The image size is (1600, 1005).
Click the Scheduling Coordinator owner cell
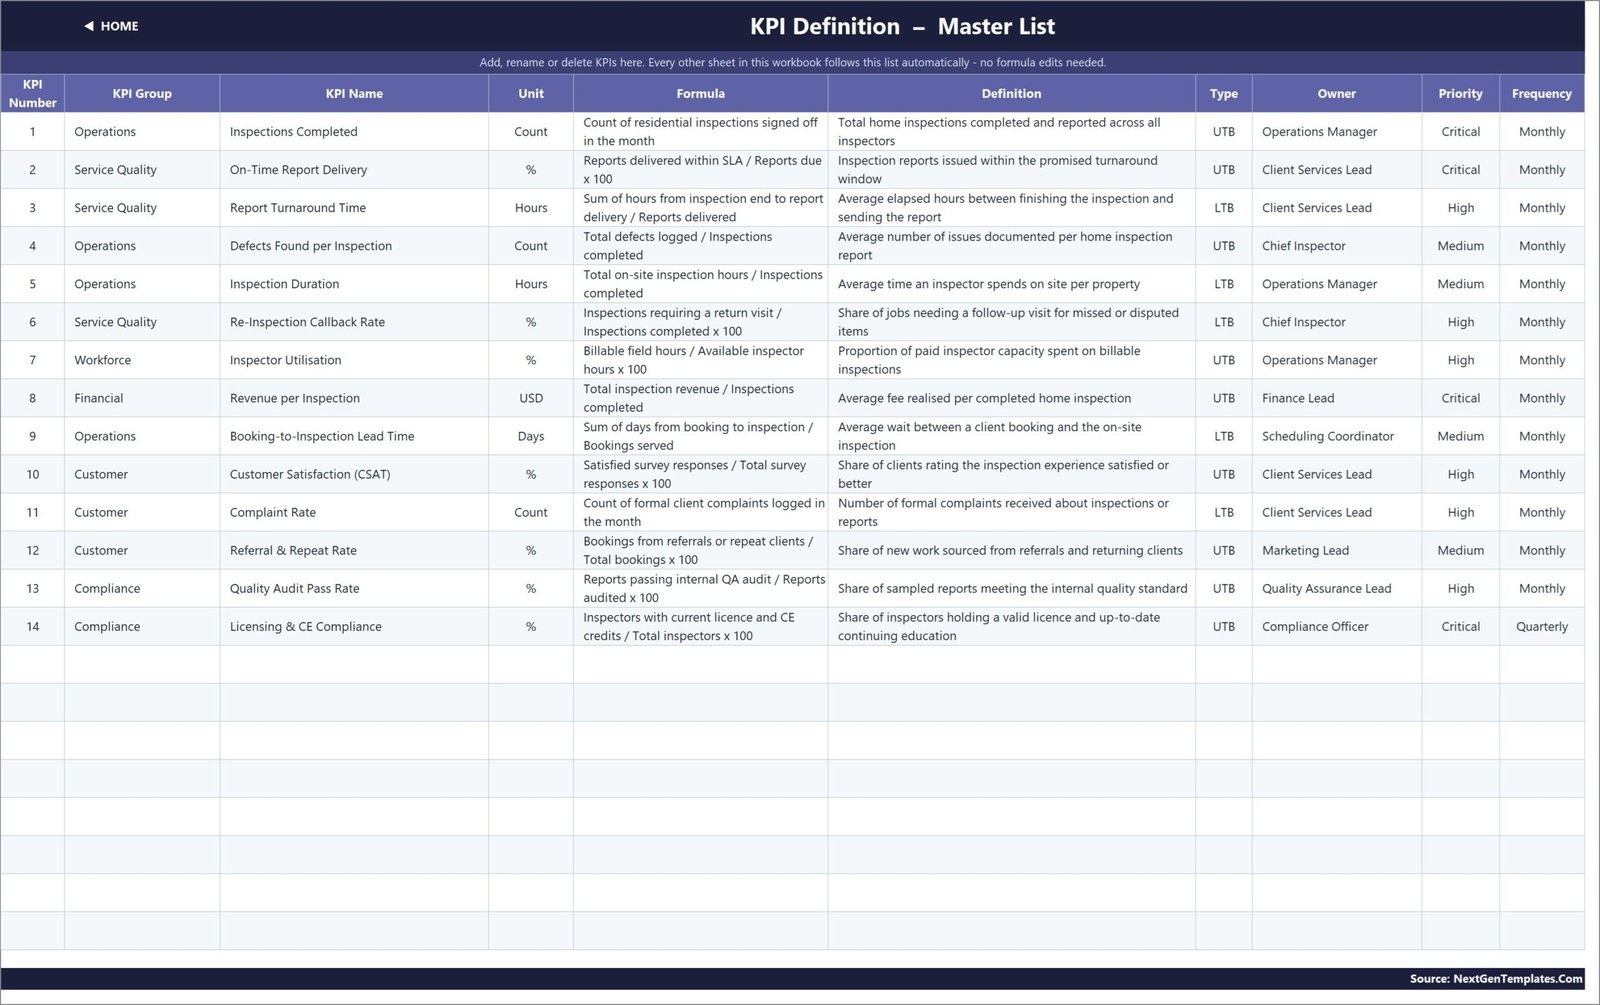[1337, 436]
